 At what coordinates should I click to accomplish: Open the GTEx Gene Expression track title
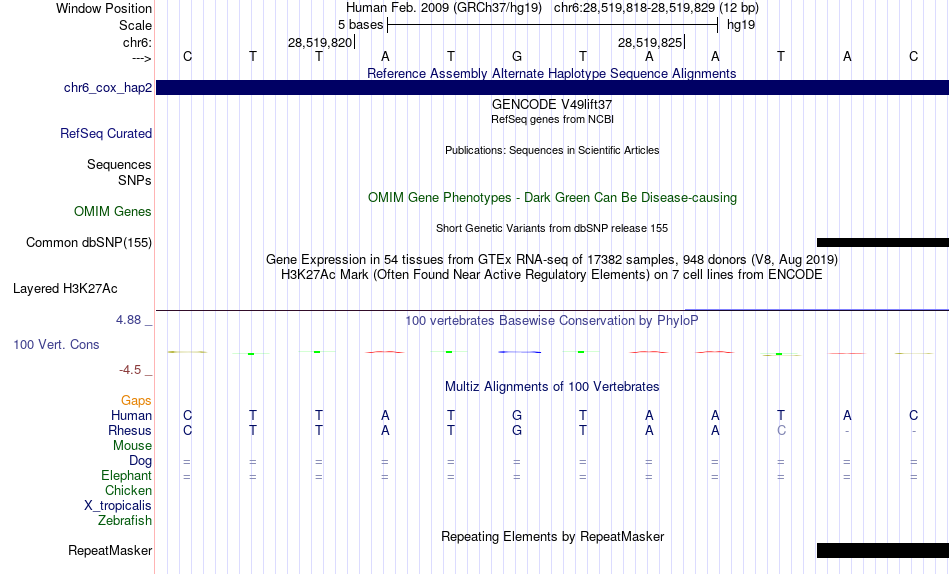[x=552, y=259]
